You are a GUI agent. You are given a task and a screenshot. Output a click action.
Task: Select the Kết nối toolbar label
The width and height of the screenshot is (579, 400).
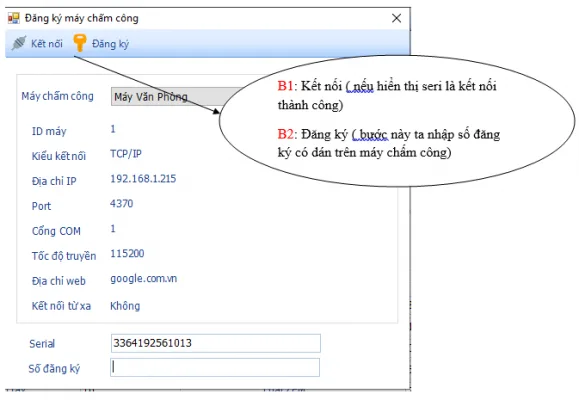47,44
